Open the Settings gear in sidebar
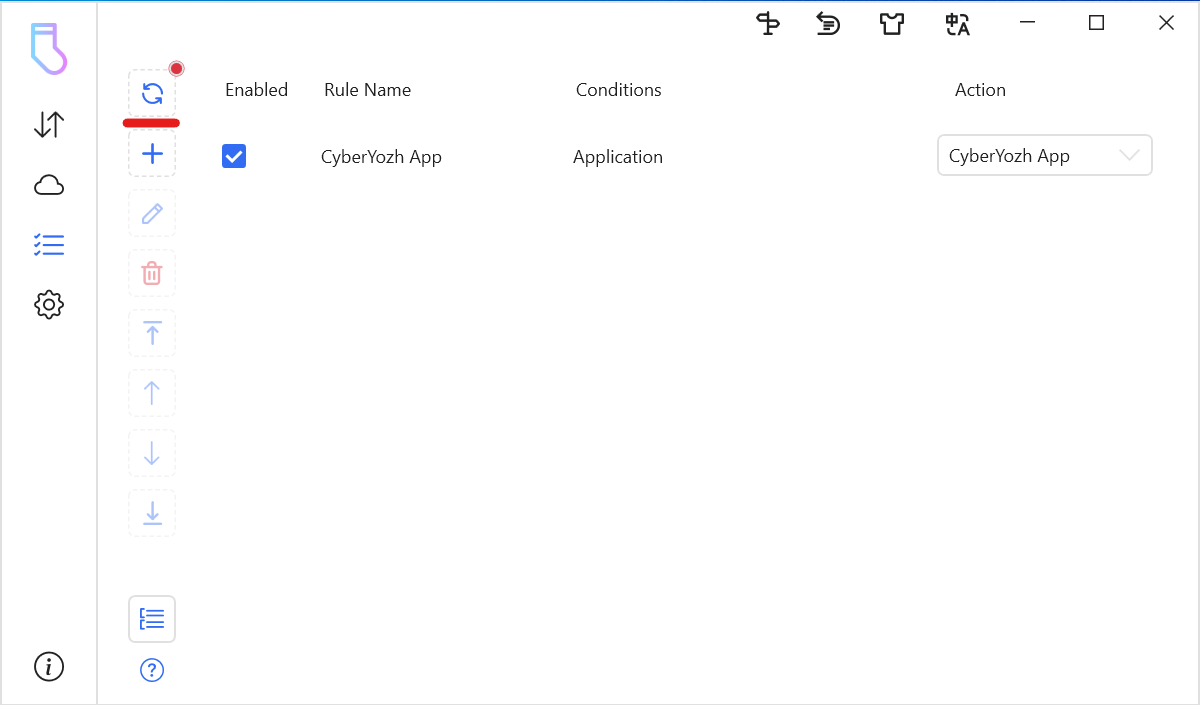 coord(49,305)
